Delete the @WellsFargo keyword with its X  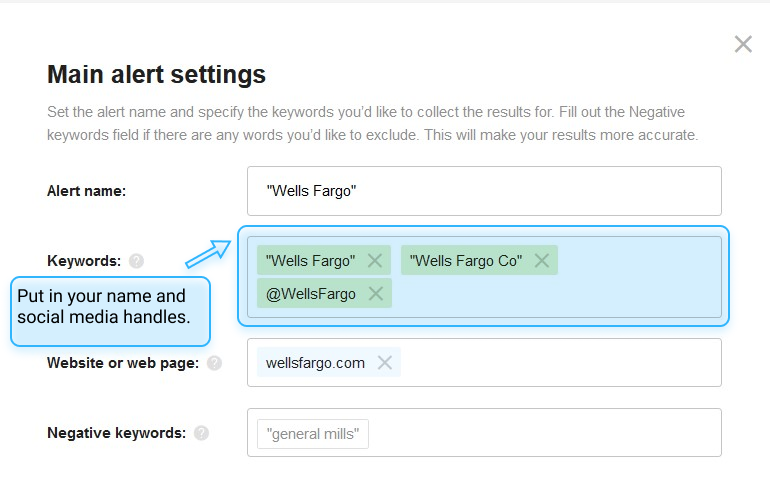pyautogui.click(x=376, y=294)
